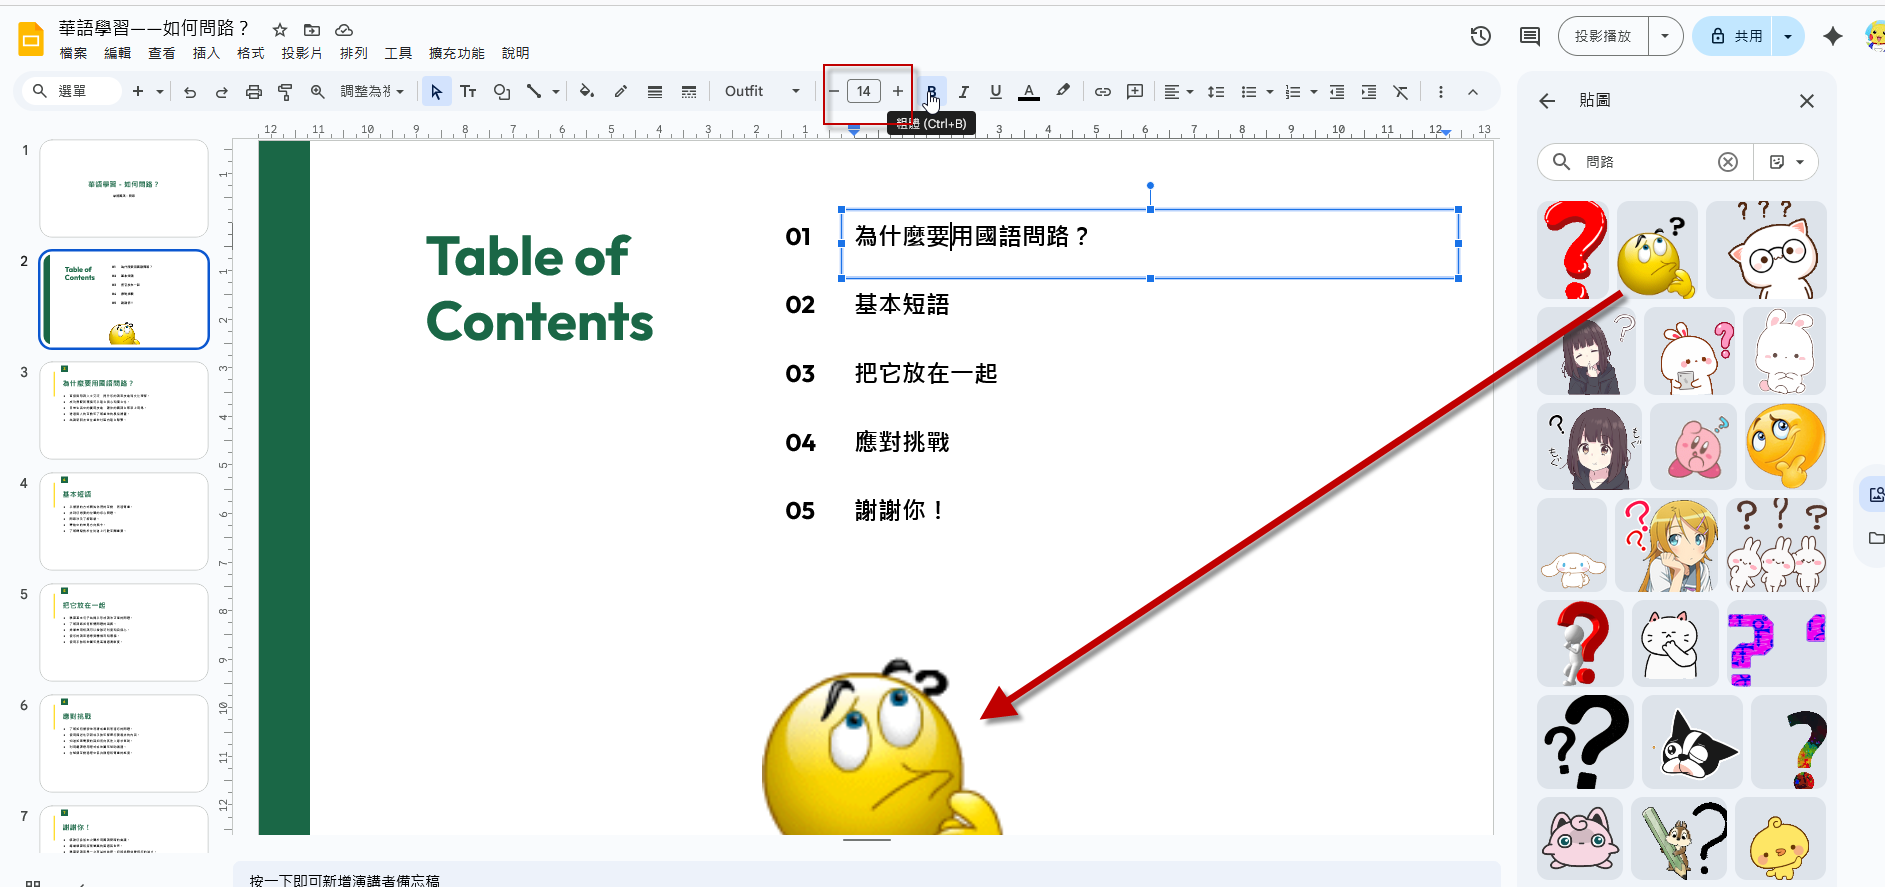Open new slide layout dropdown arrow
This screenshot has height=887, width=1885.
[x=160, y=92]
